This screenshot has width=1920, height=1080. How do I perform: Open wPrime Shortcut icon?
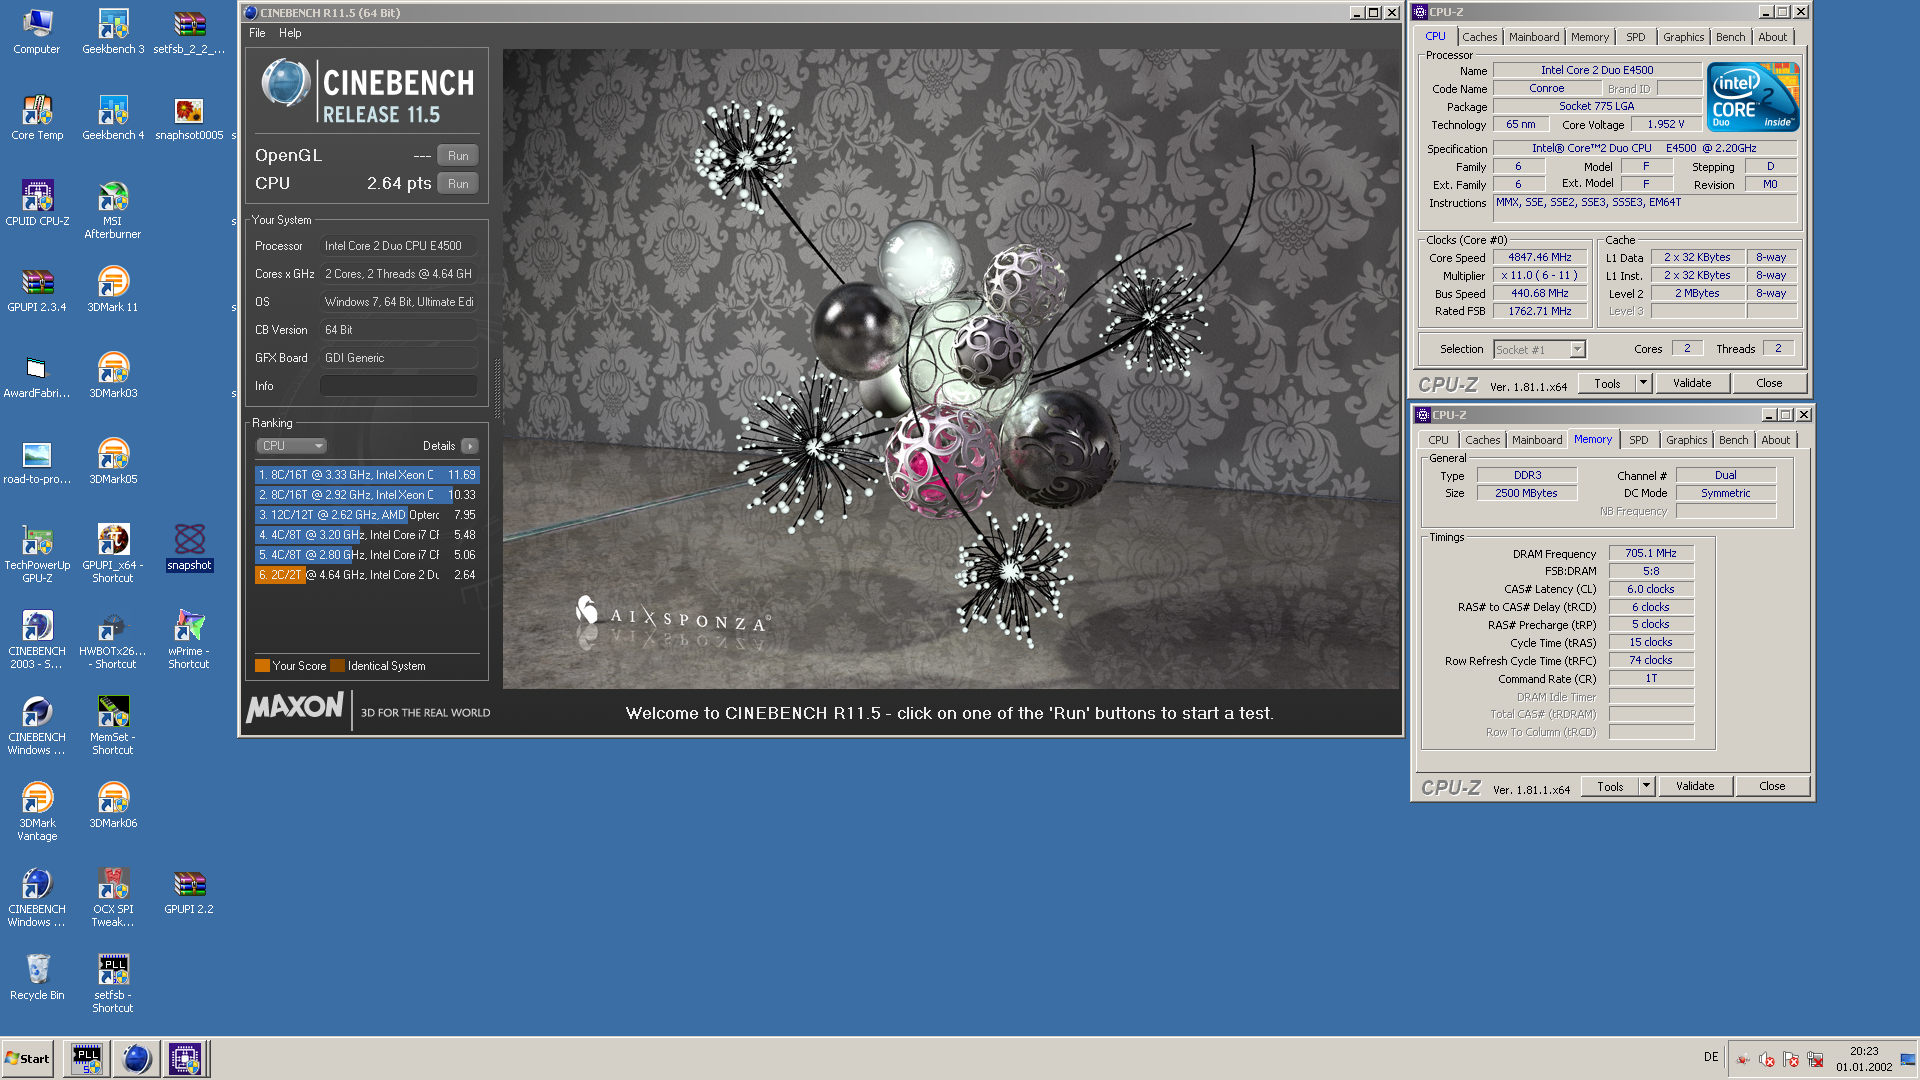(189, 639)
